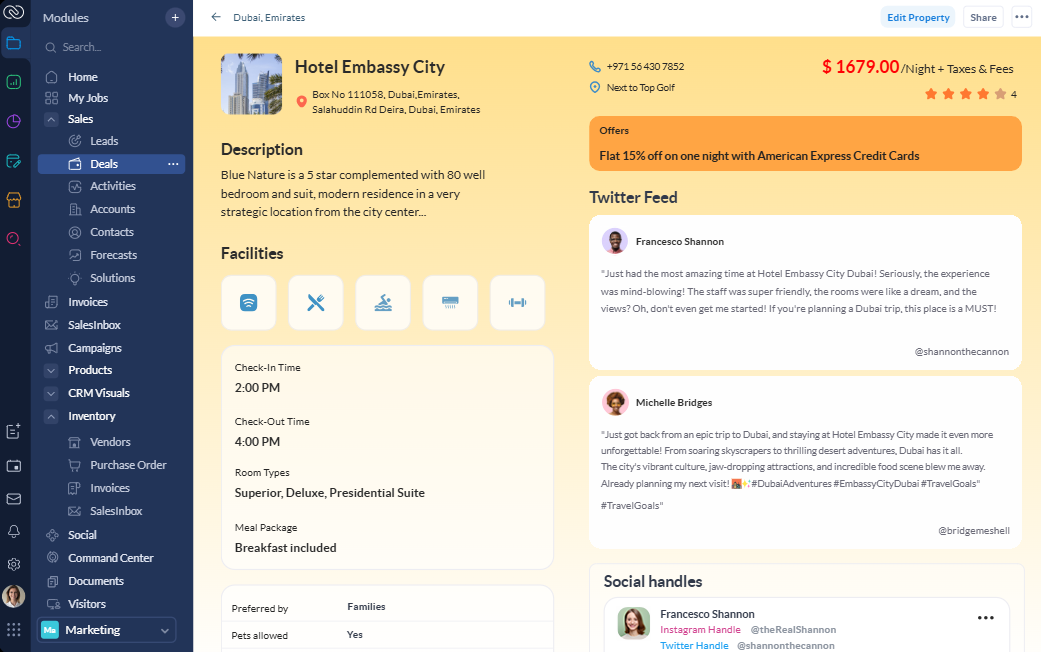This screenshot has width=1041, height=652.
Task: Click the air conditioning facility icon
Action: click(x=449, y=302)
